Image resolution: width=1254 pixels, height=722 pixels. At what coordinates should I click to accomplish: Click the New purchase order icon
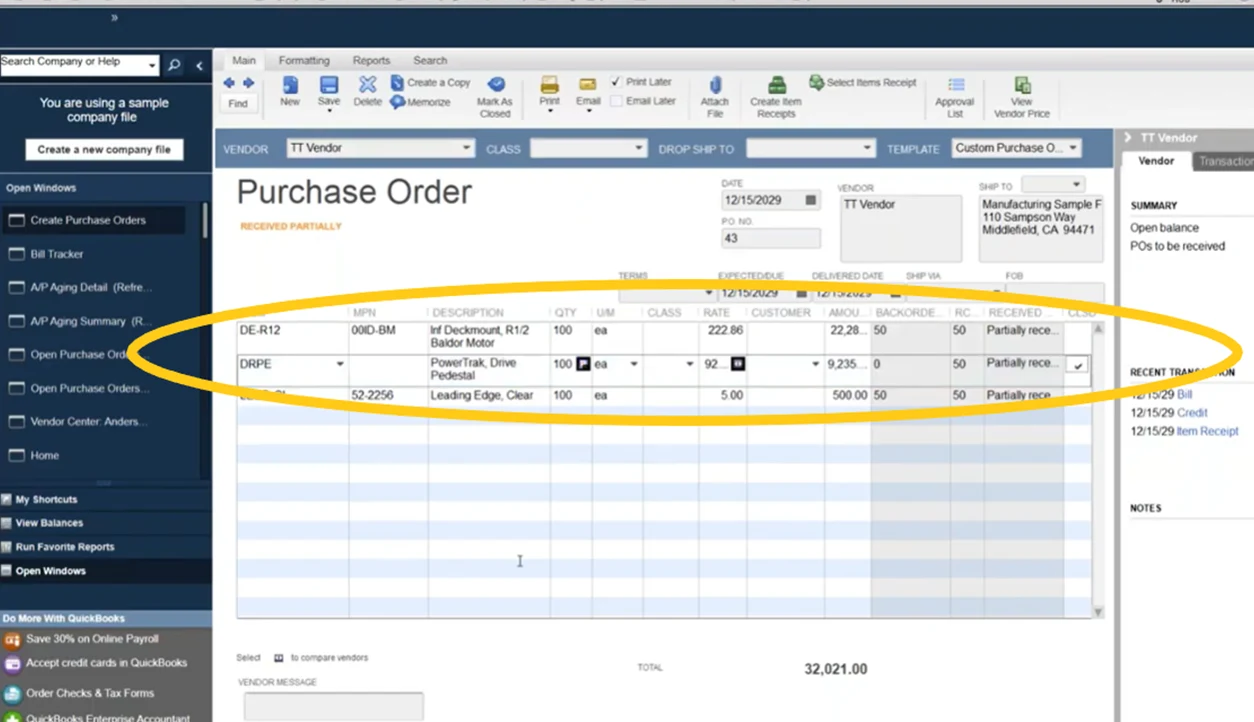coord(290,87)
